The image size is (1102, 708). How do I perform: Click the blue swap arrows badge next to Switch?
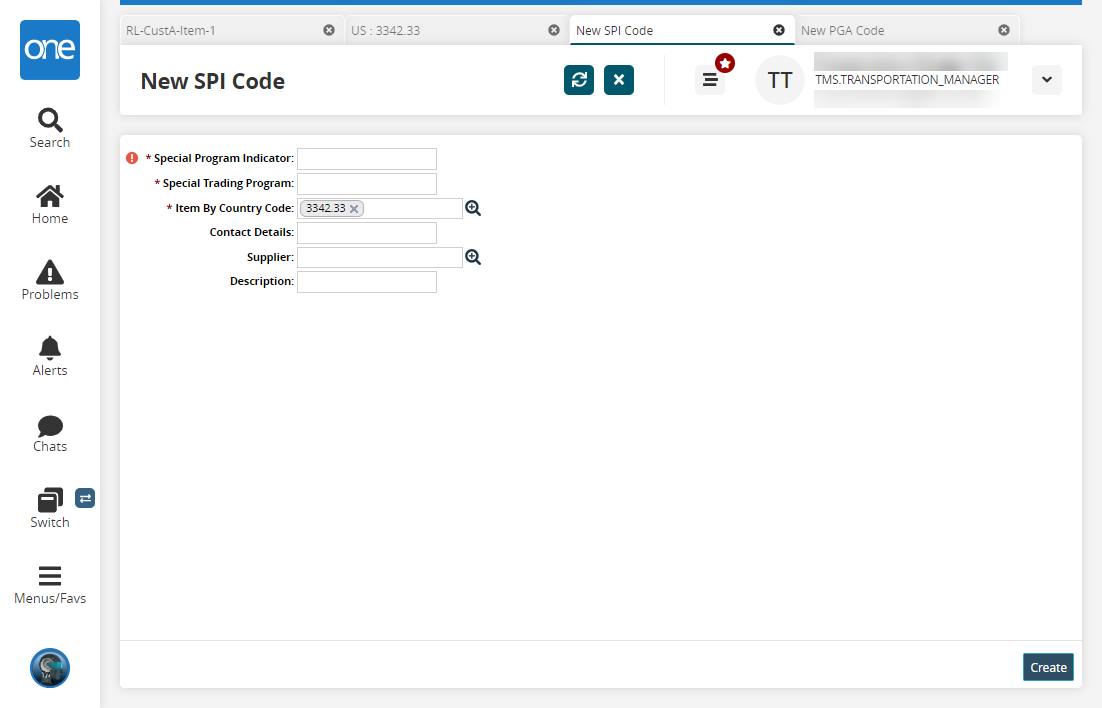click(85, 498)
